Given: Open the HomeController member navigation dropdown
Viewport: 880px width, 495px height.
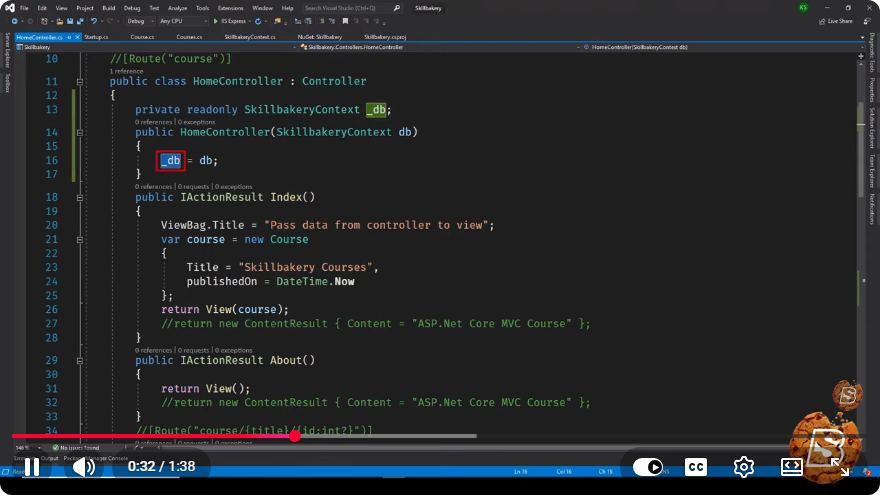Looking at the screenshot, I should pos(722,47).
